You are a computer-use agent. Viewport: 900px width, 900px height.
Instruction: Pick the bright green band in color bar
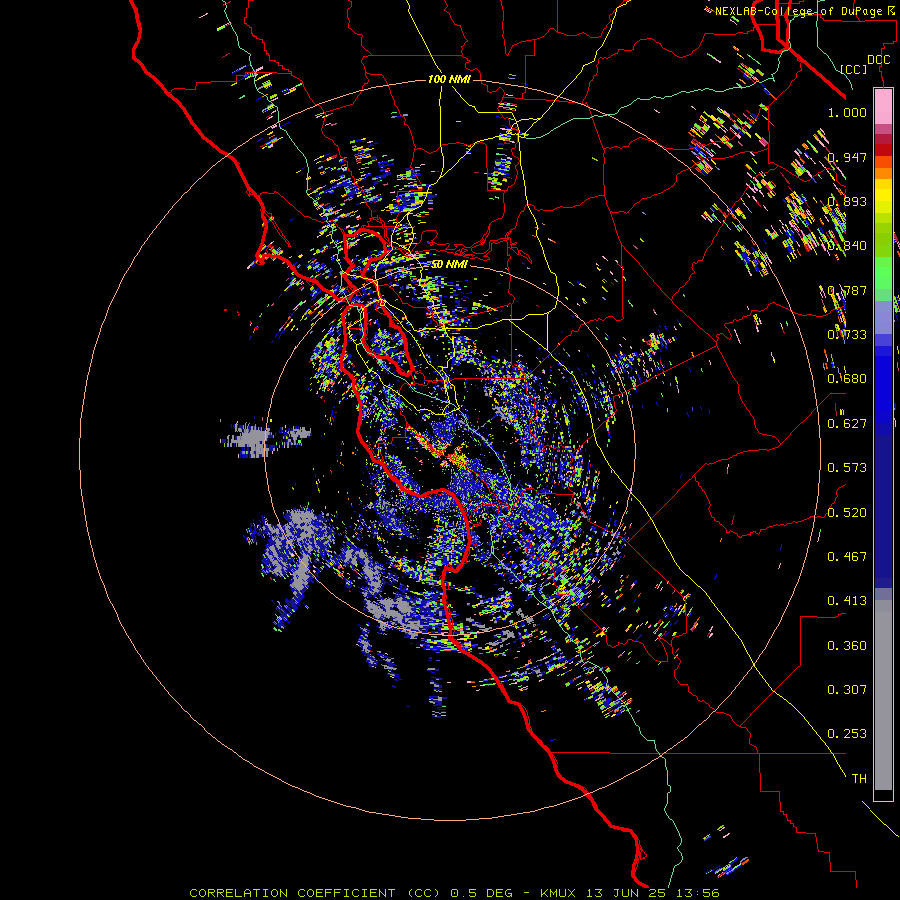pyautogui.click(x=883, y=273)
